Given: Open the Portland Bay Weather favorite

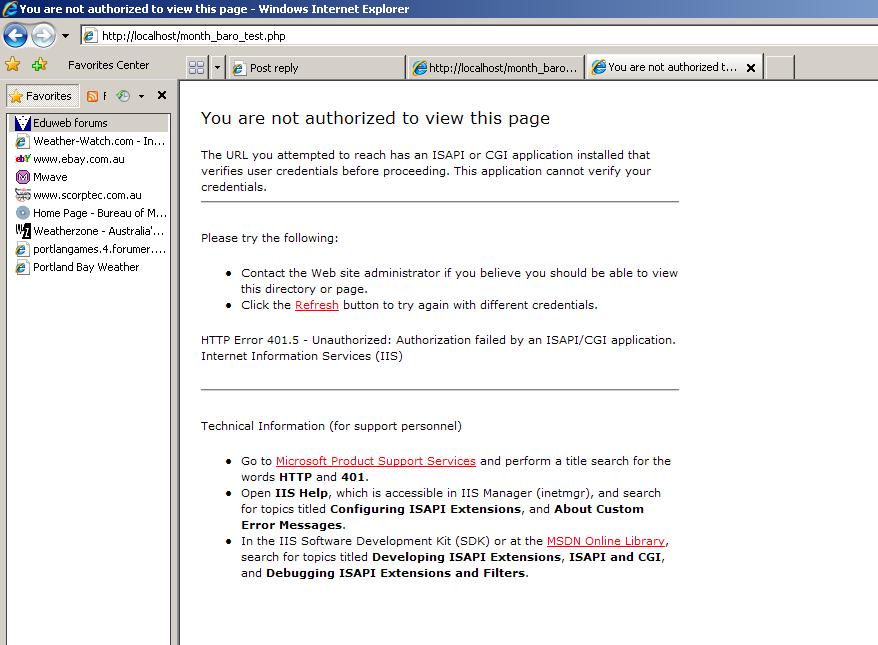Looking at the screenshot, I should pos(90,267).
